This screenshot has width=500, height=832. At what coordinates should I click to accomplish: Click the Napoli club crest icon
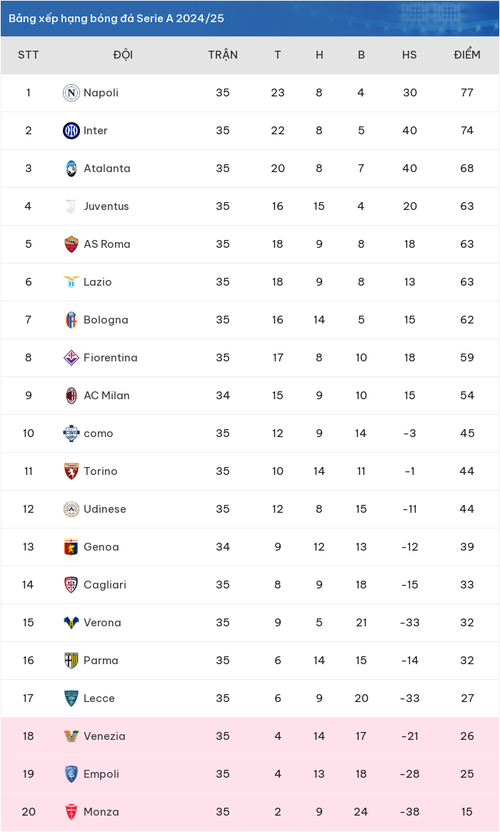click(x=71, y=93)
